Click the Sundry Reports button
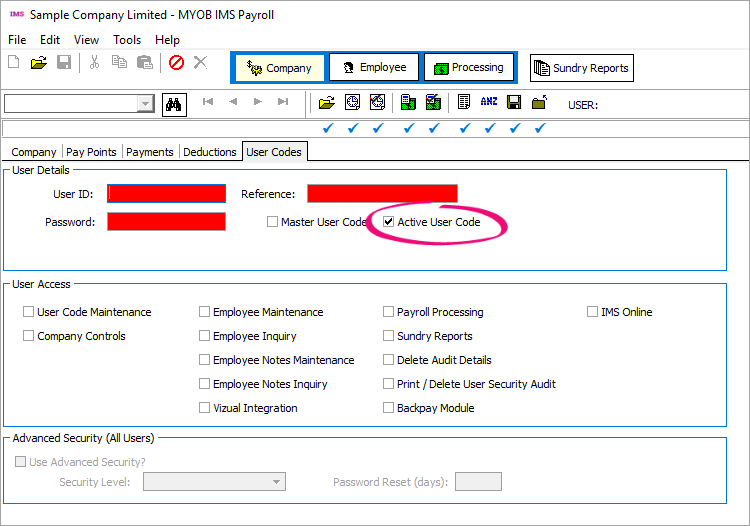750x526 pixels. tap(581, 68)
